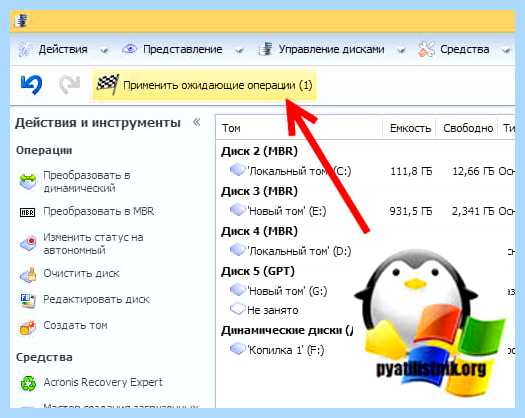Click the unallocated space icon Не занято
This screenshot has height=418, width=525.
tap(238, 309)
